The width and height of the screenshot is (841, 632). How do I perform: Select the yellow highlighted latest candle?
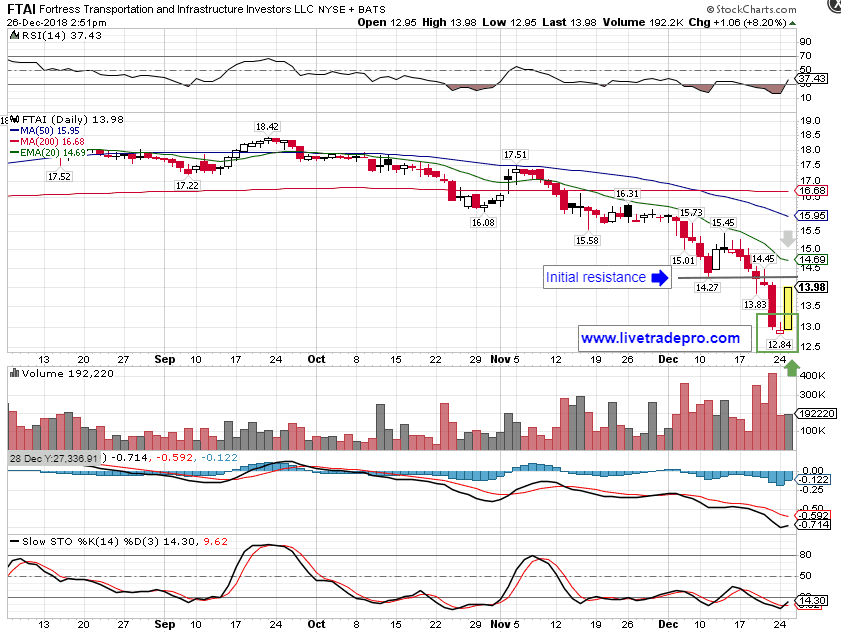tap(788, 309)
